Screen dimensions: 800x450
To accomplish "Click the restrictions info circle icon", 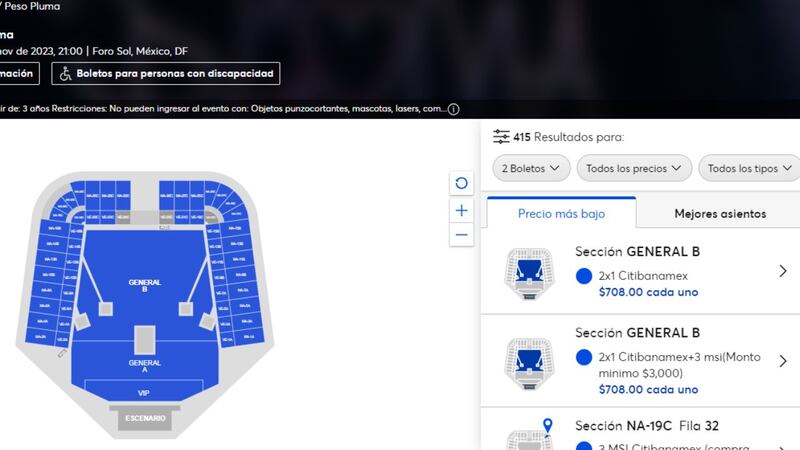I will (453, 109).
